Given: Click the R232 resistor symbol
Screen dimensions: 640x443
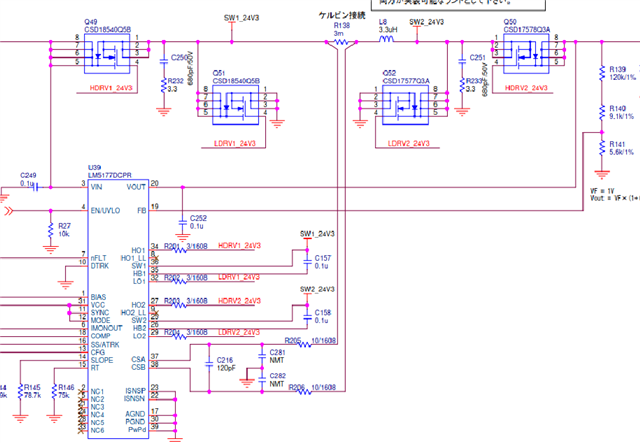Looking at the screenshot, I should tap(164, 86).
